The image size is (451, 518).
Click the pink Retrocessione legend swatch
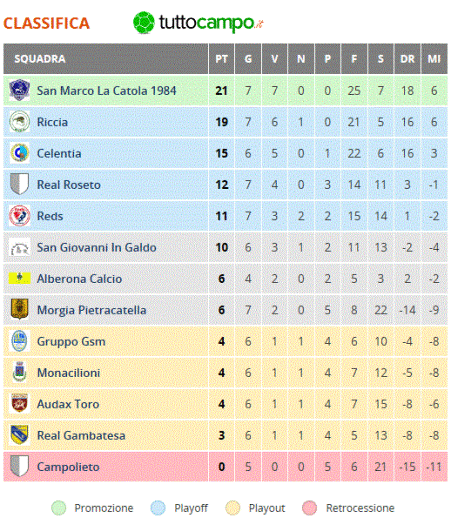click(309, 508)
